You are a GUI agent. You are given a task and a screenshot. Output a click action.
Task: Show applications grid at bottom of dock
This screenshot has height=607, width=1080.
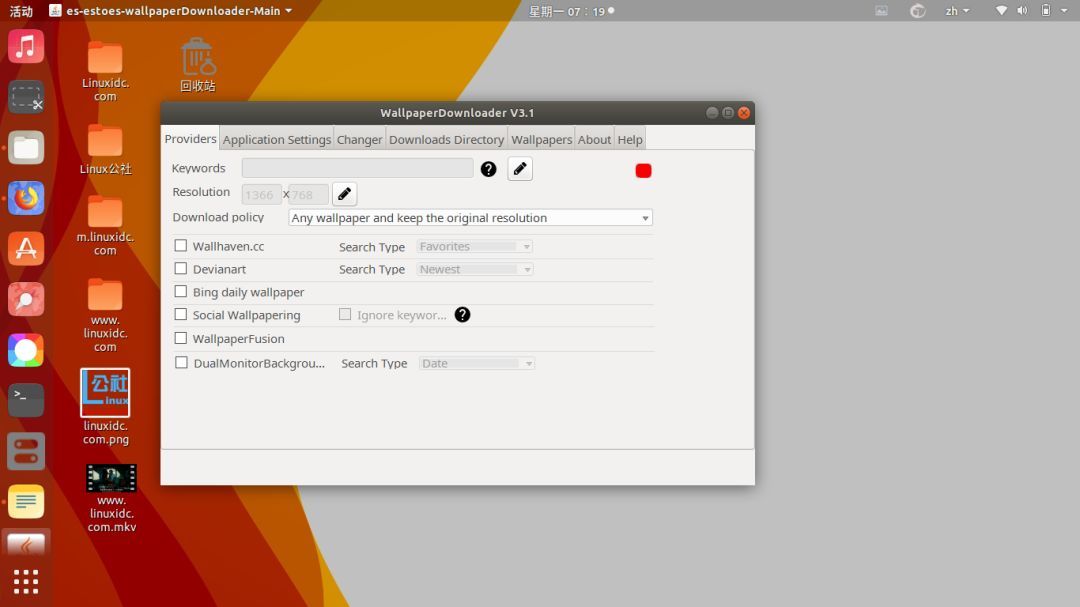26,582
